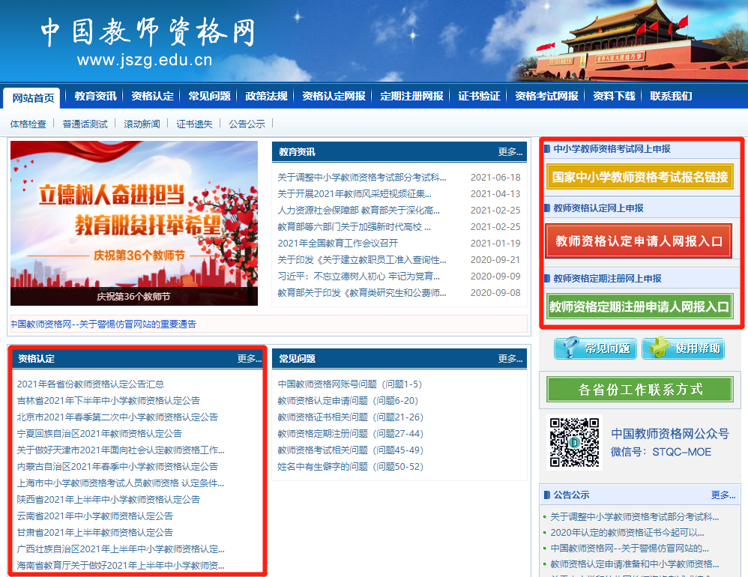Image resolution: width=748 pixels, height=577 pixels.
Task: Open 教师资格定期注册申请人网报入口 green button
Action: pos(641,306)
